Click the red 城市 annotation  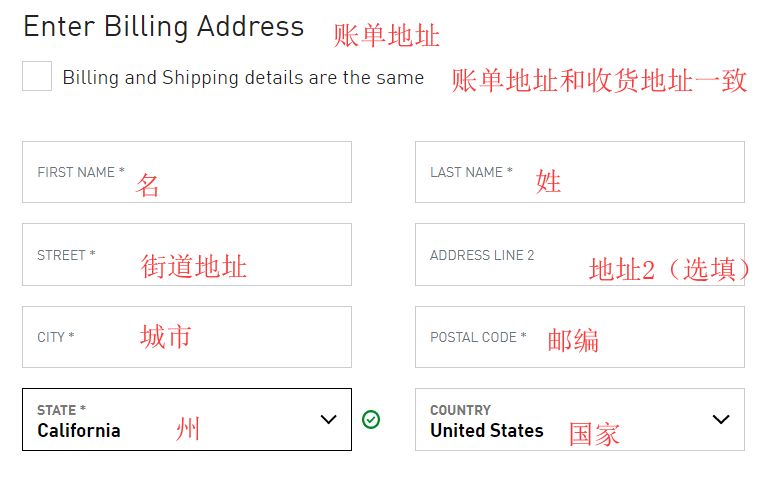[x=165, y=336]
